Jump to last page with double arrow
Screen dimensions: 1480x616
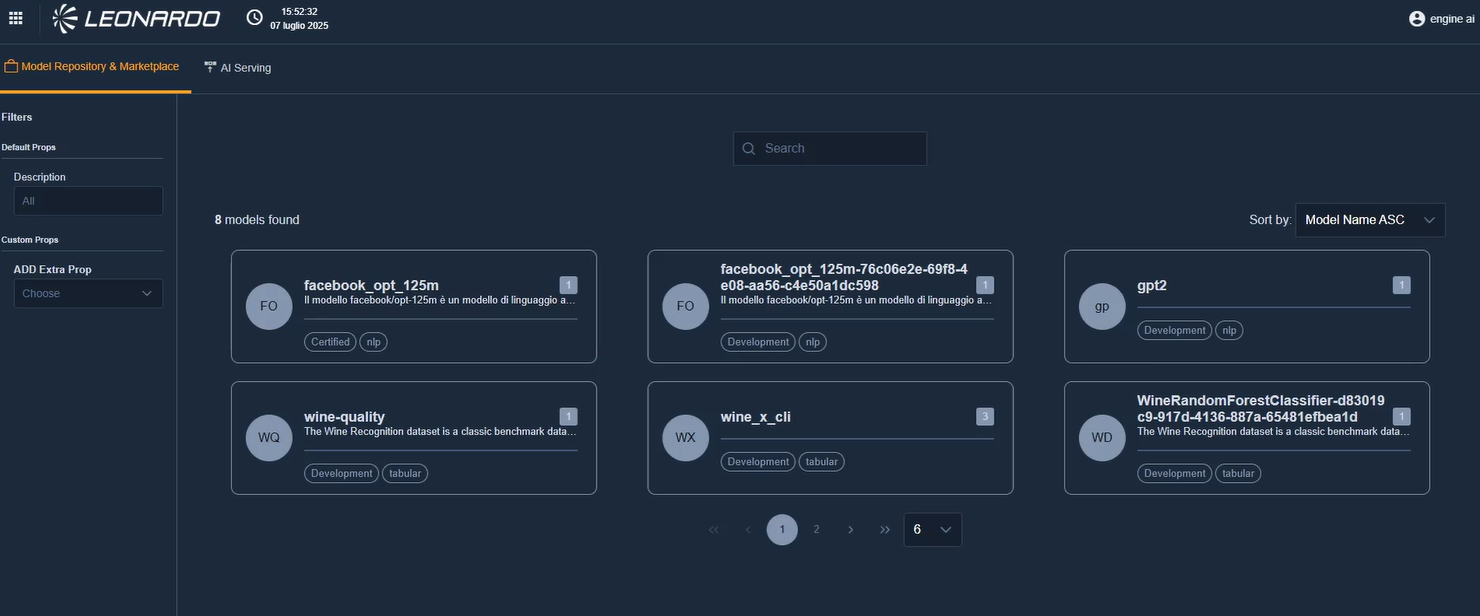[885, 530]
